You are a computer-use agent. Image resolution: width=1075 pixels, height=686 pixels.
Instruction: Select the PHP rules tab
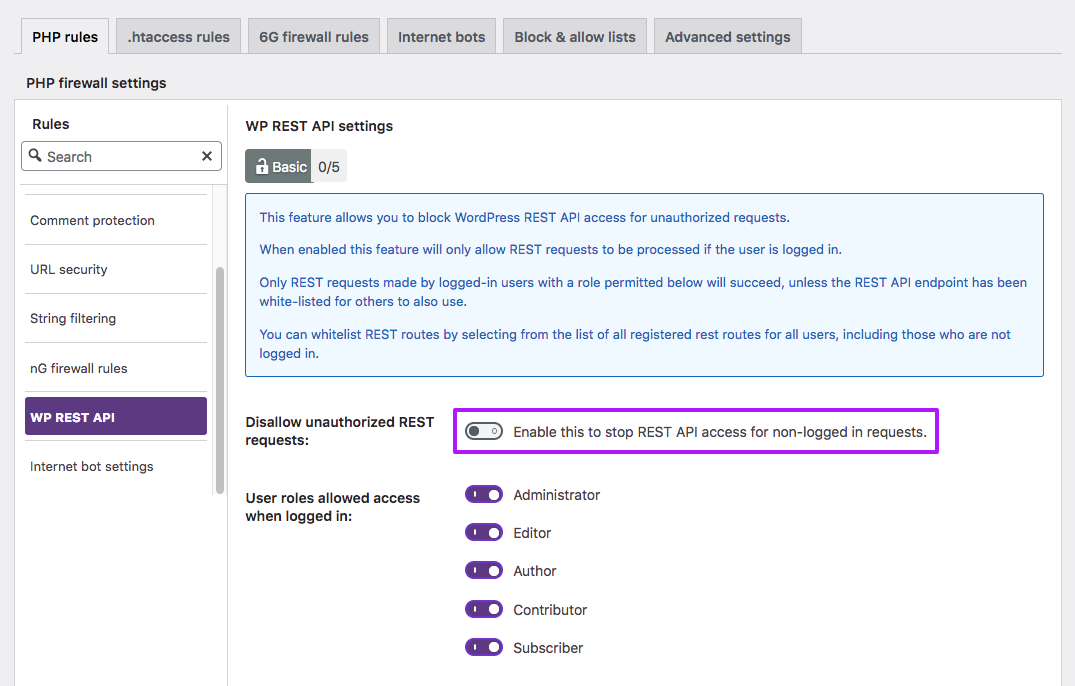point(65,37)
